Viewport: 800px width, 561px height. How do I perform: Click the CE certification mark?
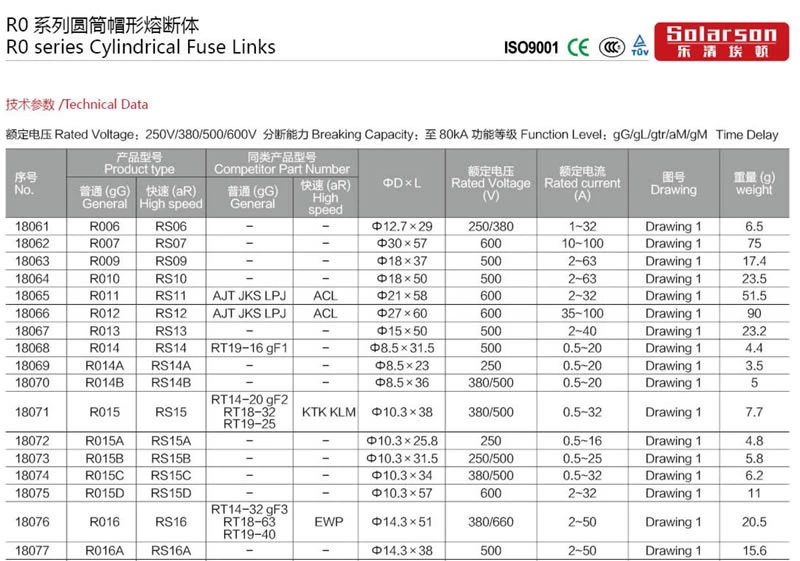click(578, 47)
